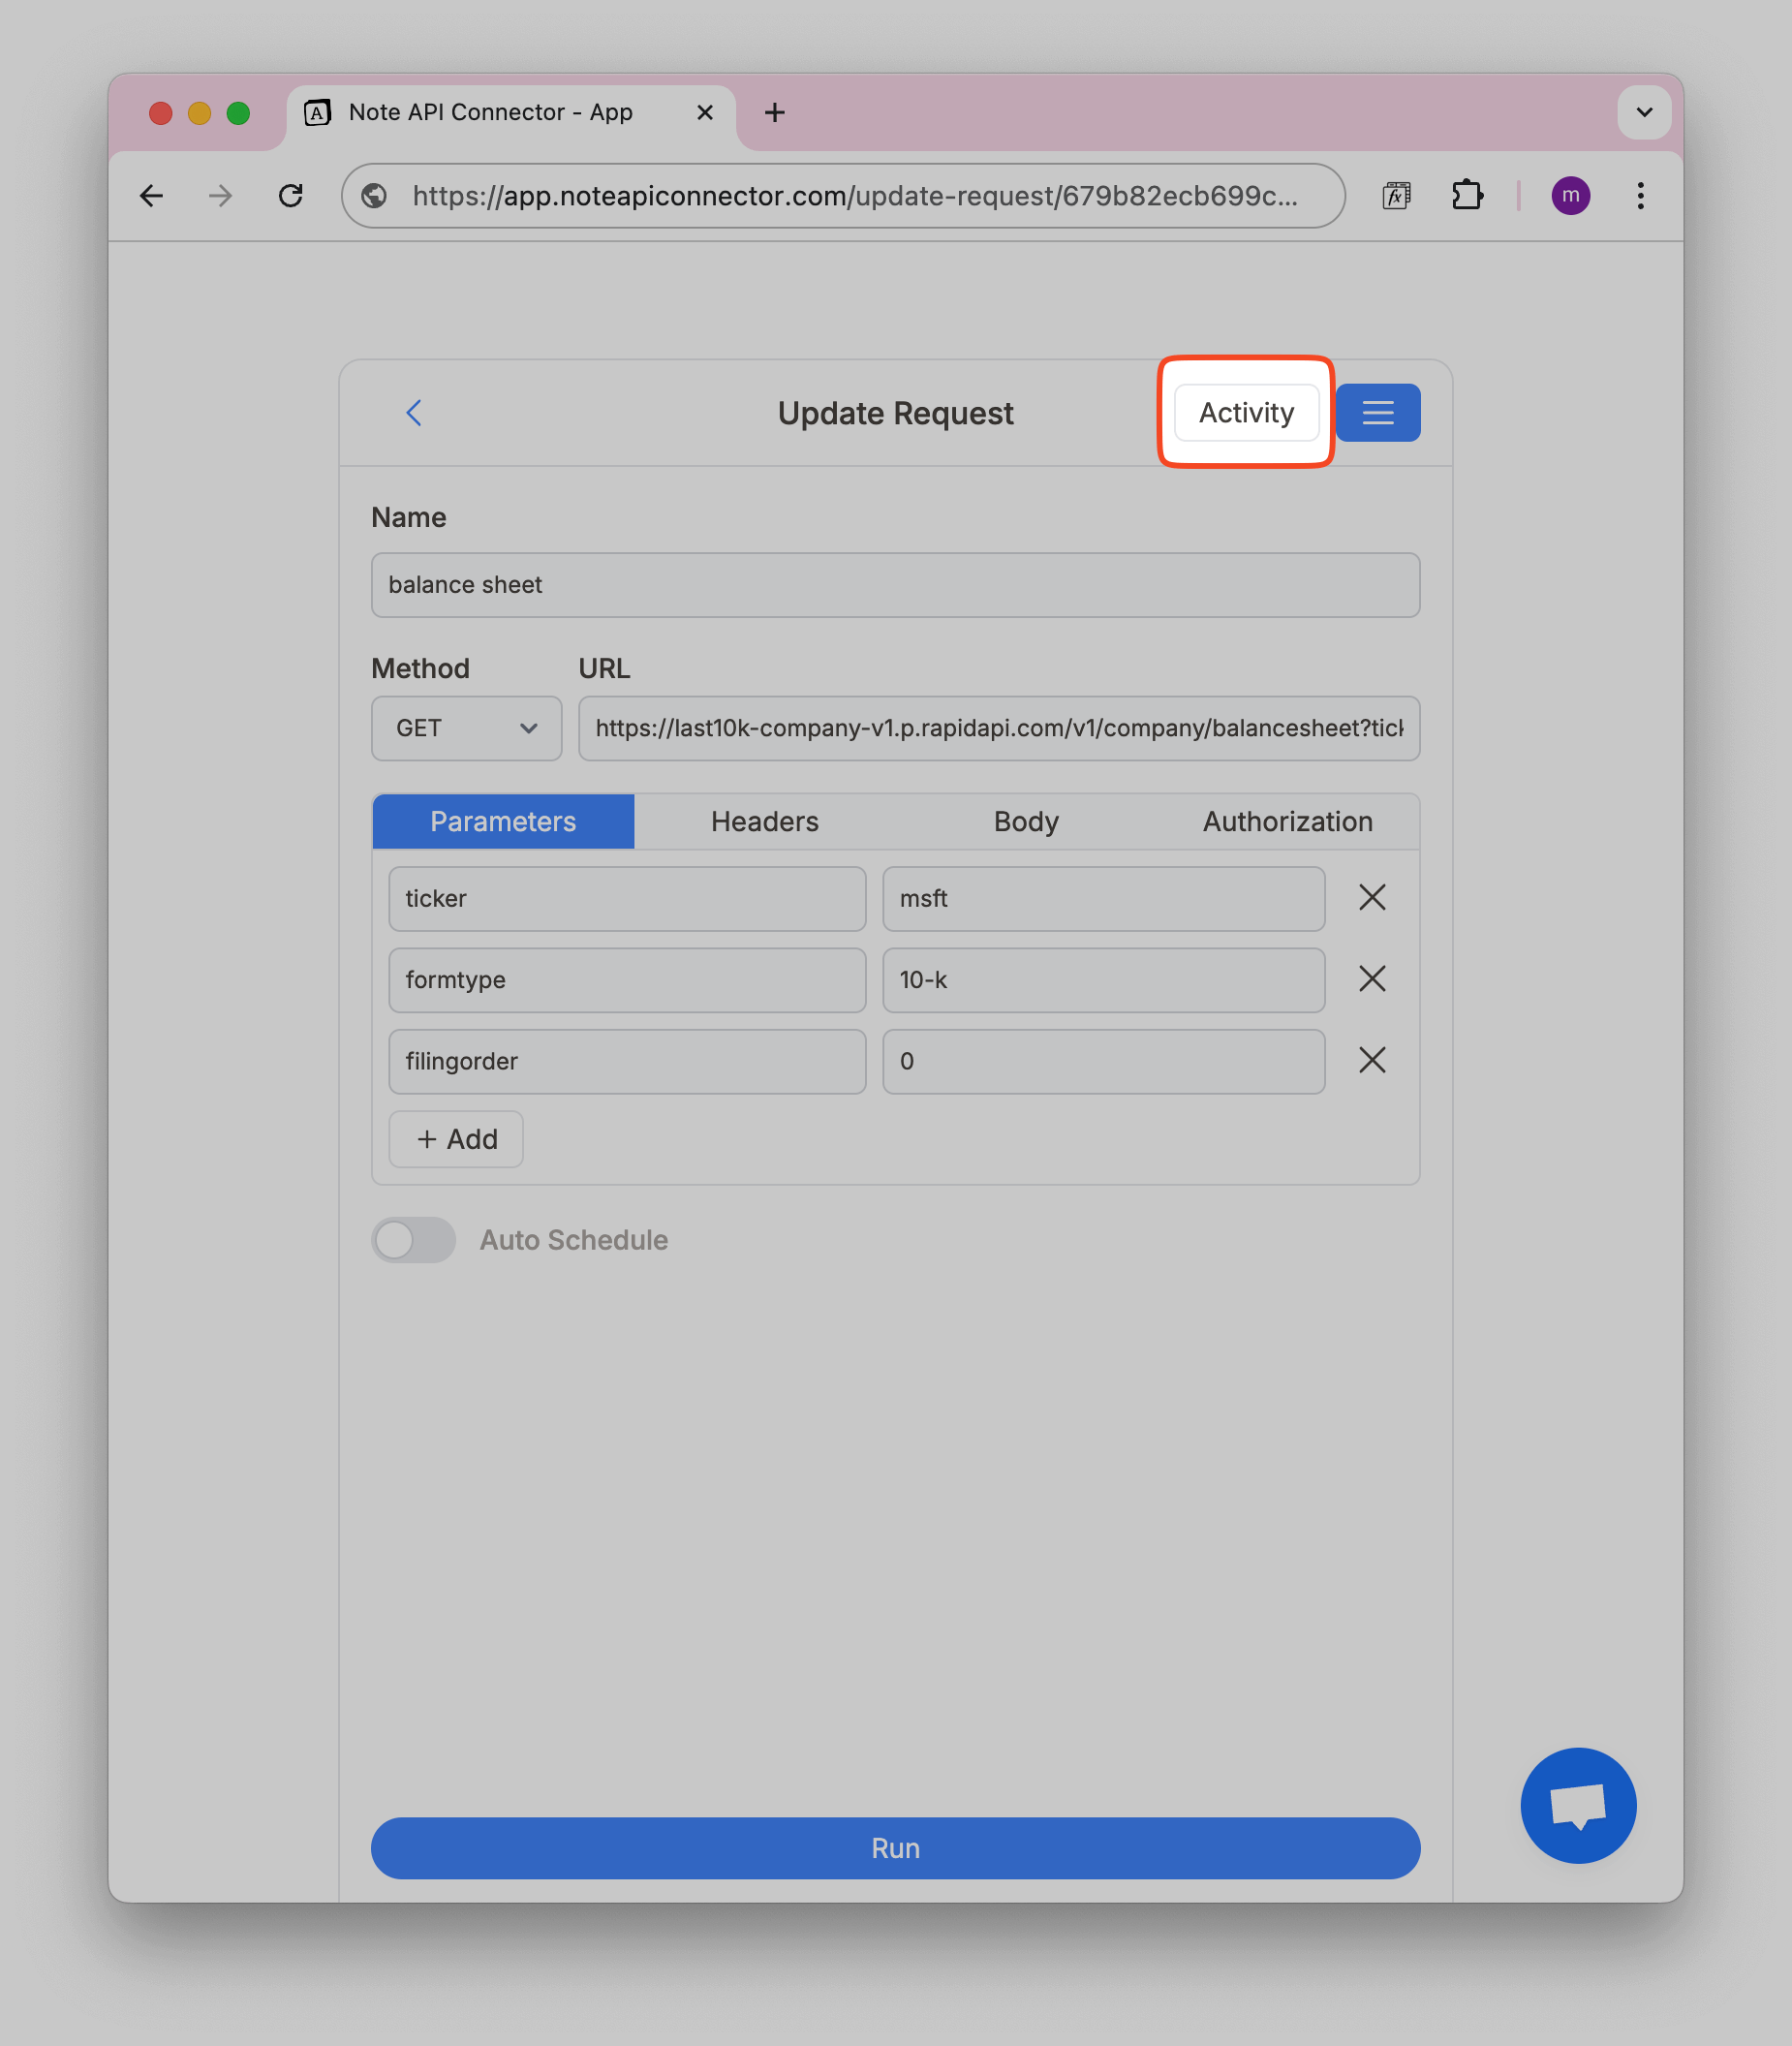This screenshot has height=2046, width=1792.
Task: Add a new parameter row
Action: pyautogui.click(x=455, y=1139)
